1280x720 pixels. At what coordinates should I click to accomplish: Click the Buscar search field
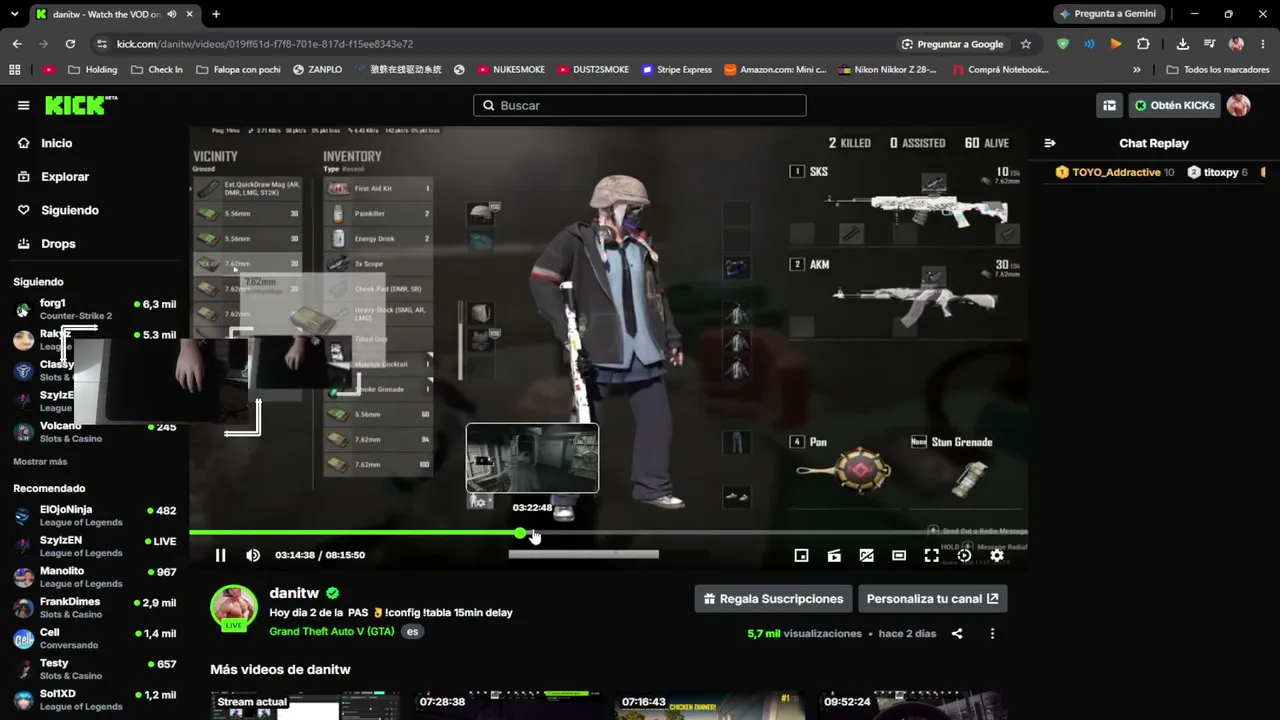[x=640, y=105]
